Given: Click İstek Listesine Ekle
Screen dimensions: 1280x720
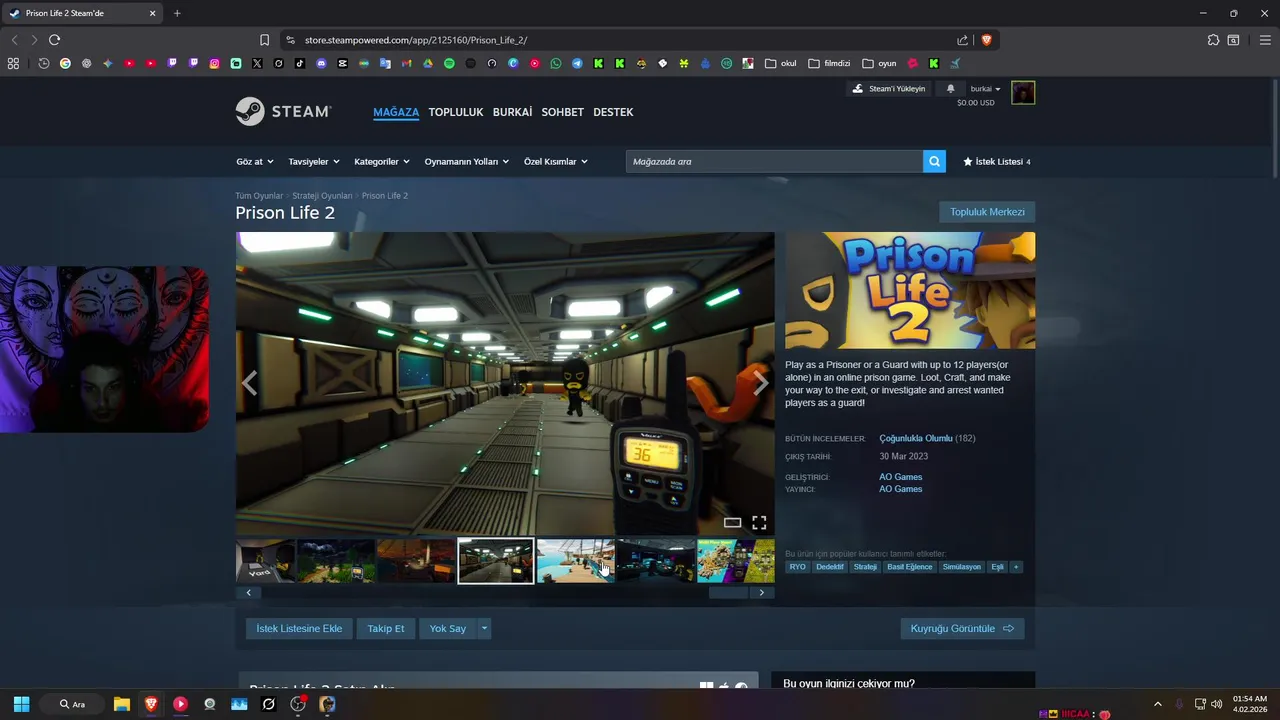Looking at the screenshot, I should coord(299,628).
